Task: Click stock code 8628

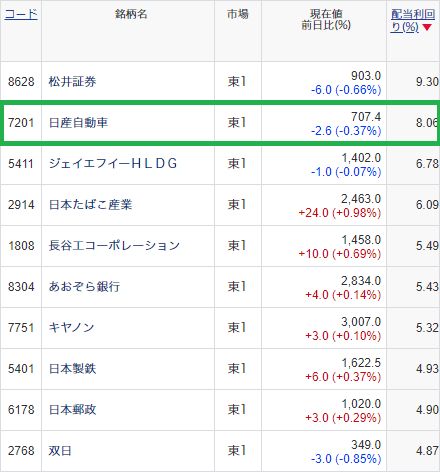Action: coord(21,82)
